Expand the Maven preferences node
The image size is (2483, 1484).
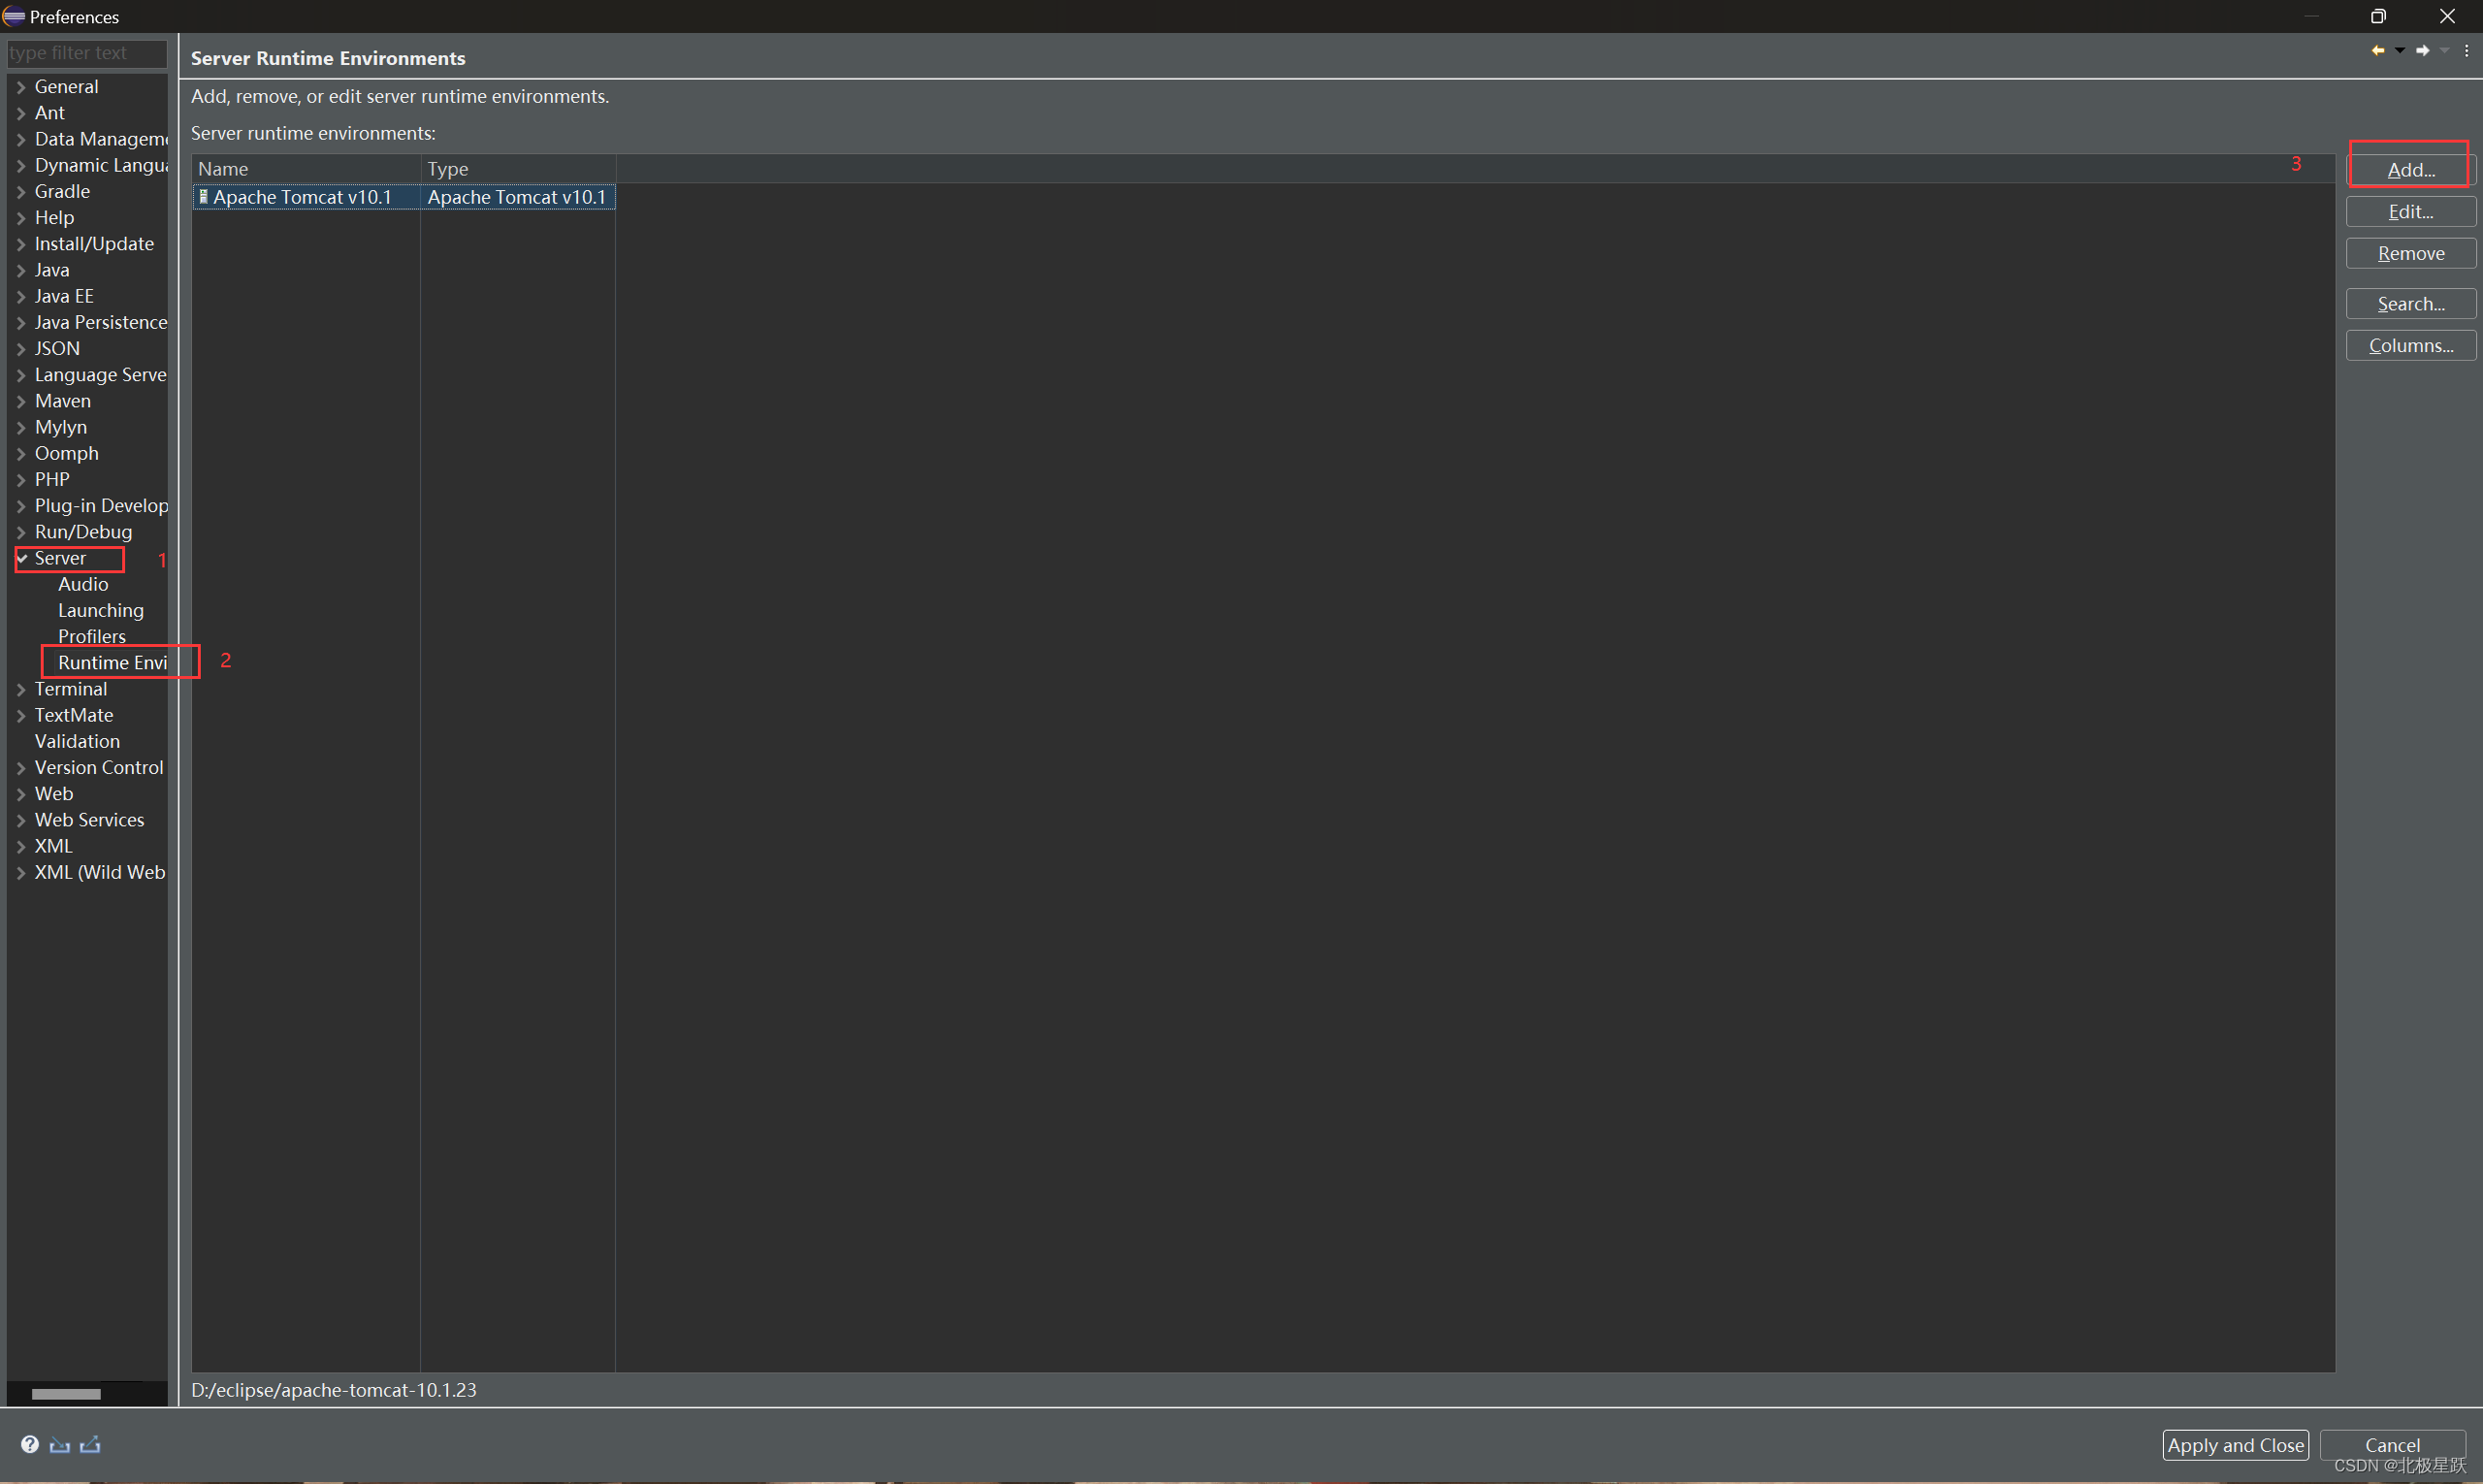point(21,401)
